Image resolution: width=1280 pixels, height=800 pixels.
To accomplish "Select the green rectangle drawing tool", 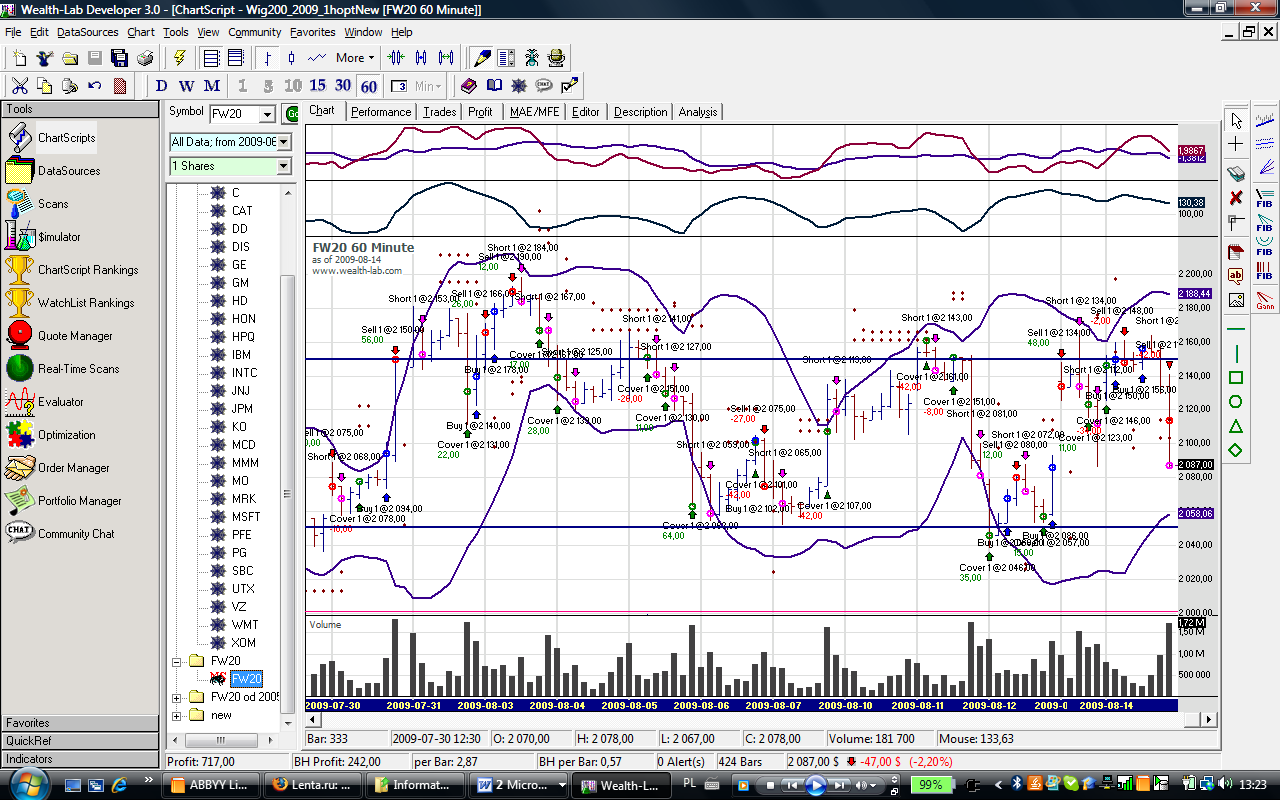I will 1236,378.
